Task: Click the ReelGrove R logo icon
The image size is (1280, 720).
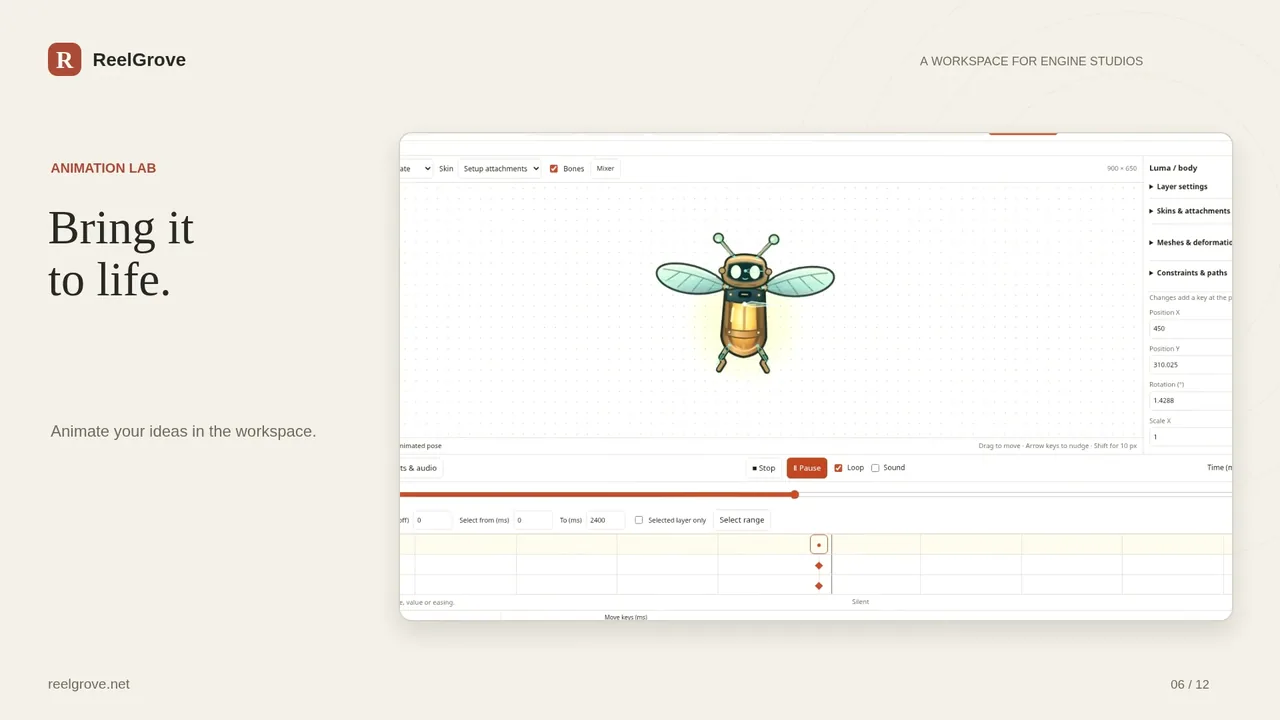Action: pyautogui.click(x=64, y=59)
